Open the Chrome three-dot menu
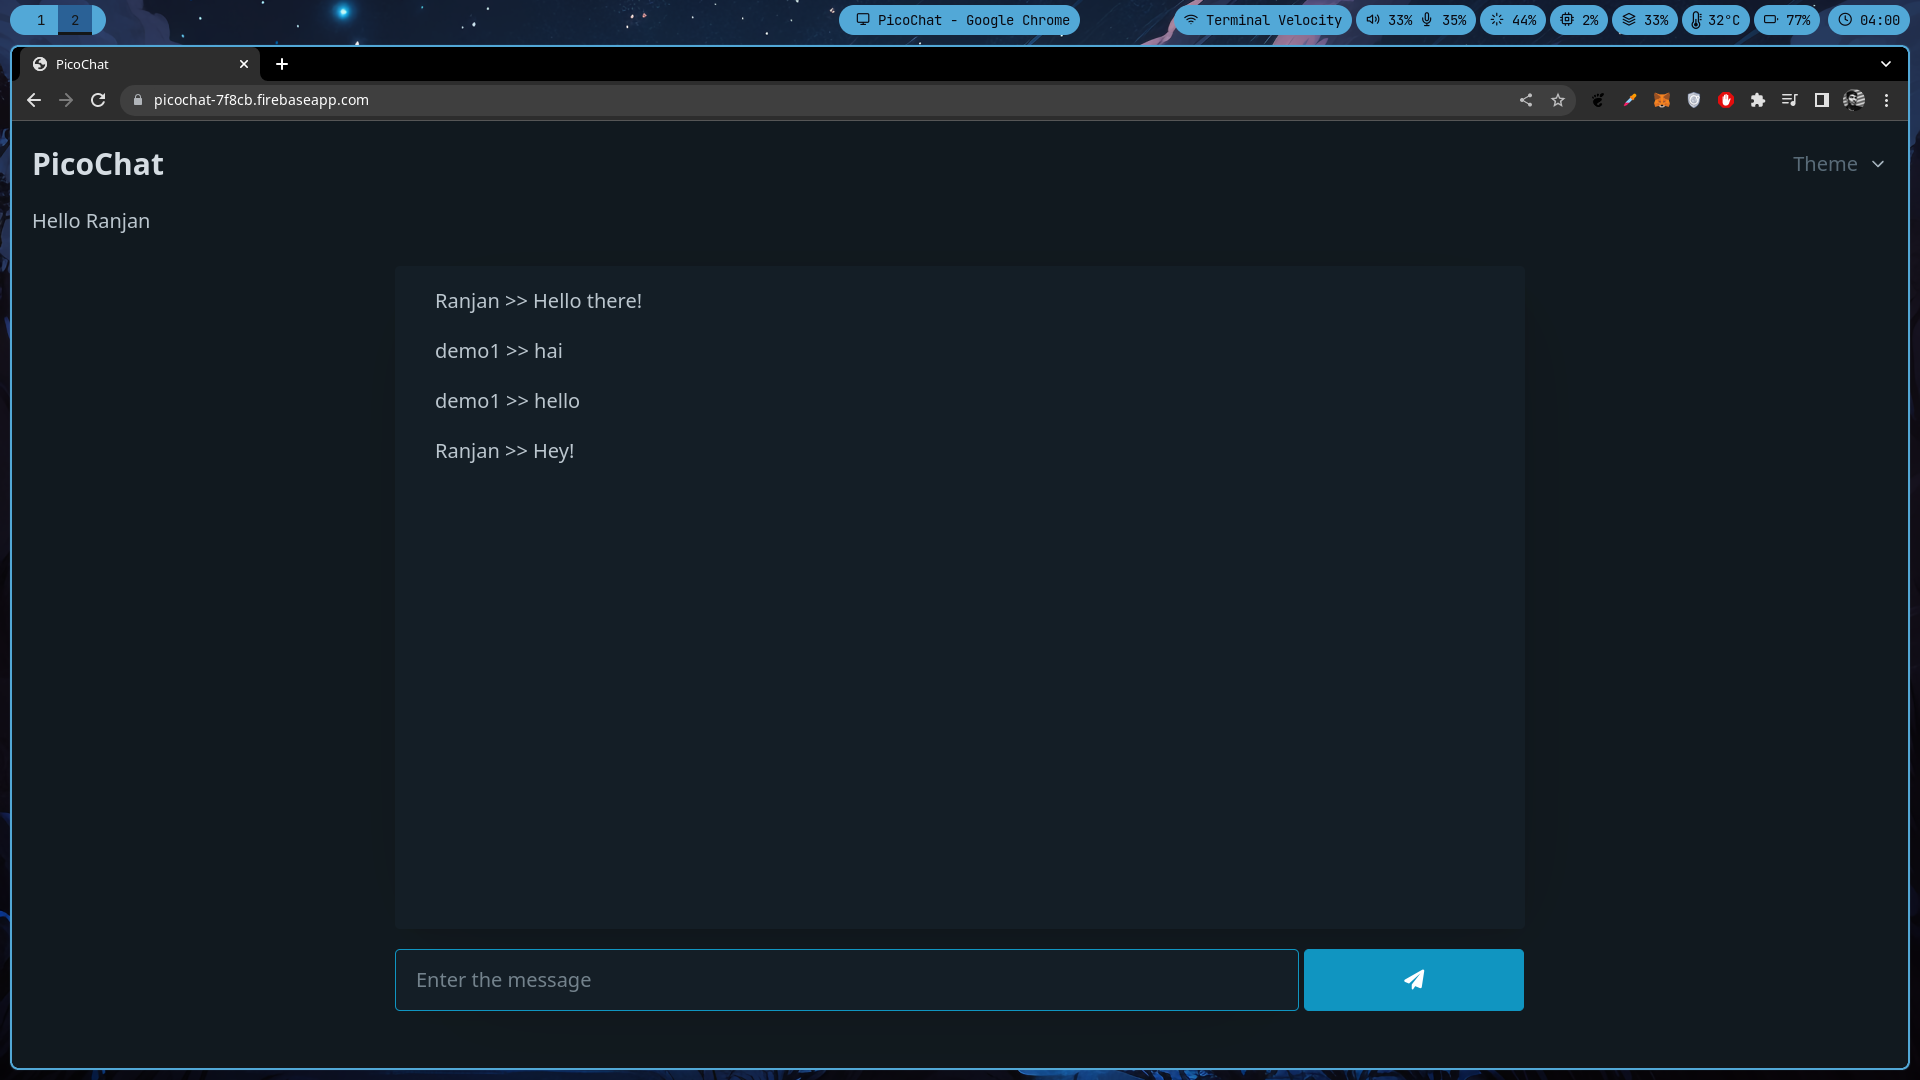 coord(1887,100)
